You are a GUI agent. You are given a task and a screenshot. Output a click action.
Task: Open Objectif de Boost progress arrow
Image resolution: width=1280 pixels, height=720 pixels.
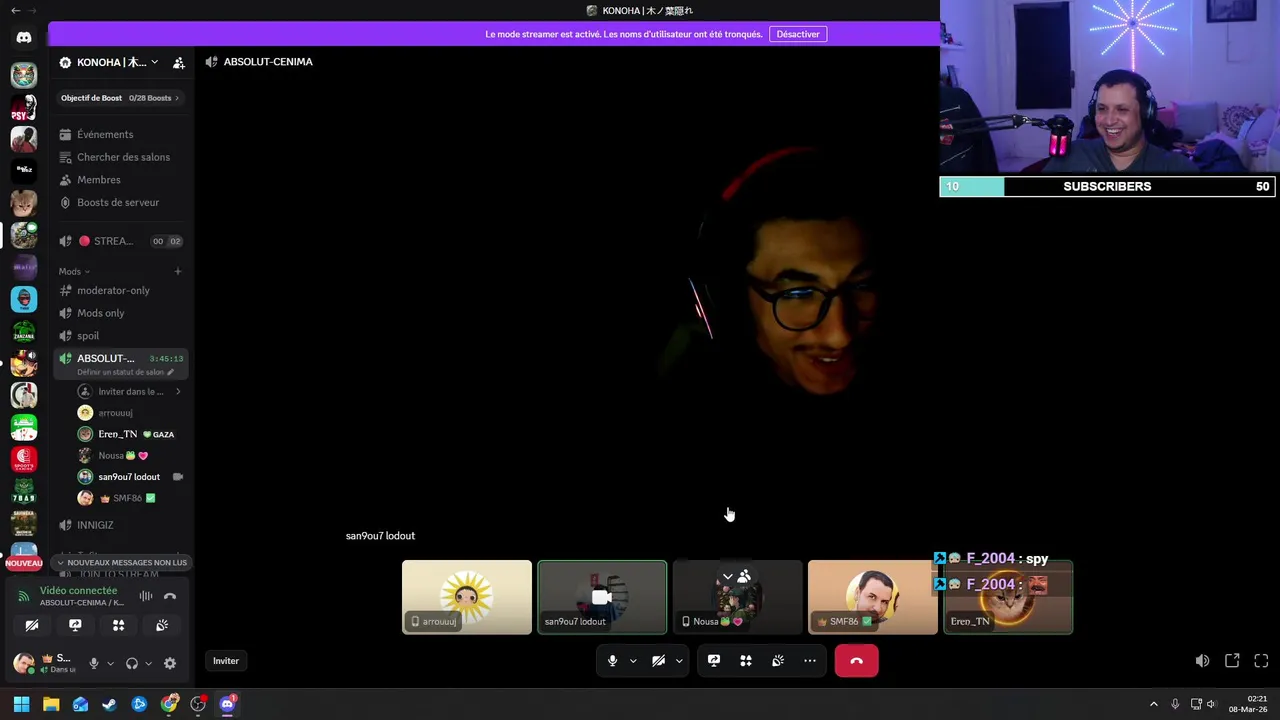178,98
